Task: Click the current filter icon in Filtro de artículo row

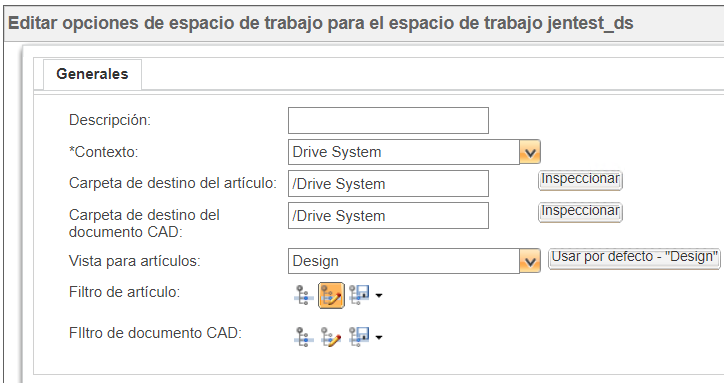Action: [x=303, y=295]
